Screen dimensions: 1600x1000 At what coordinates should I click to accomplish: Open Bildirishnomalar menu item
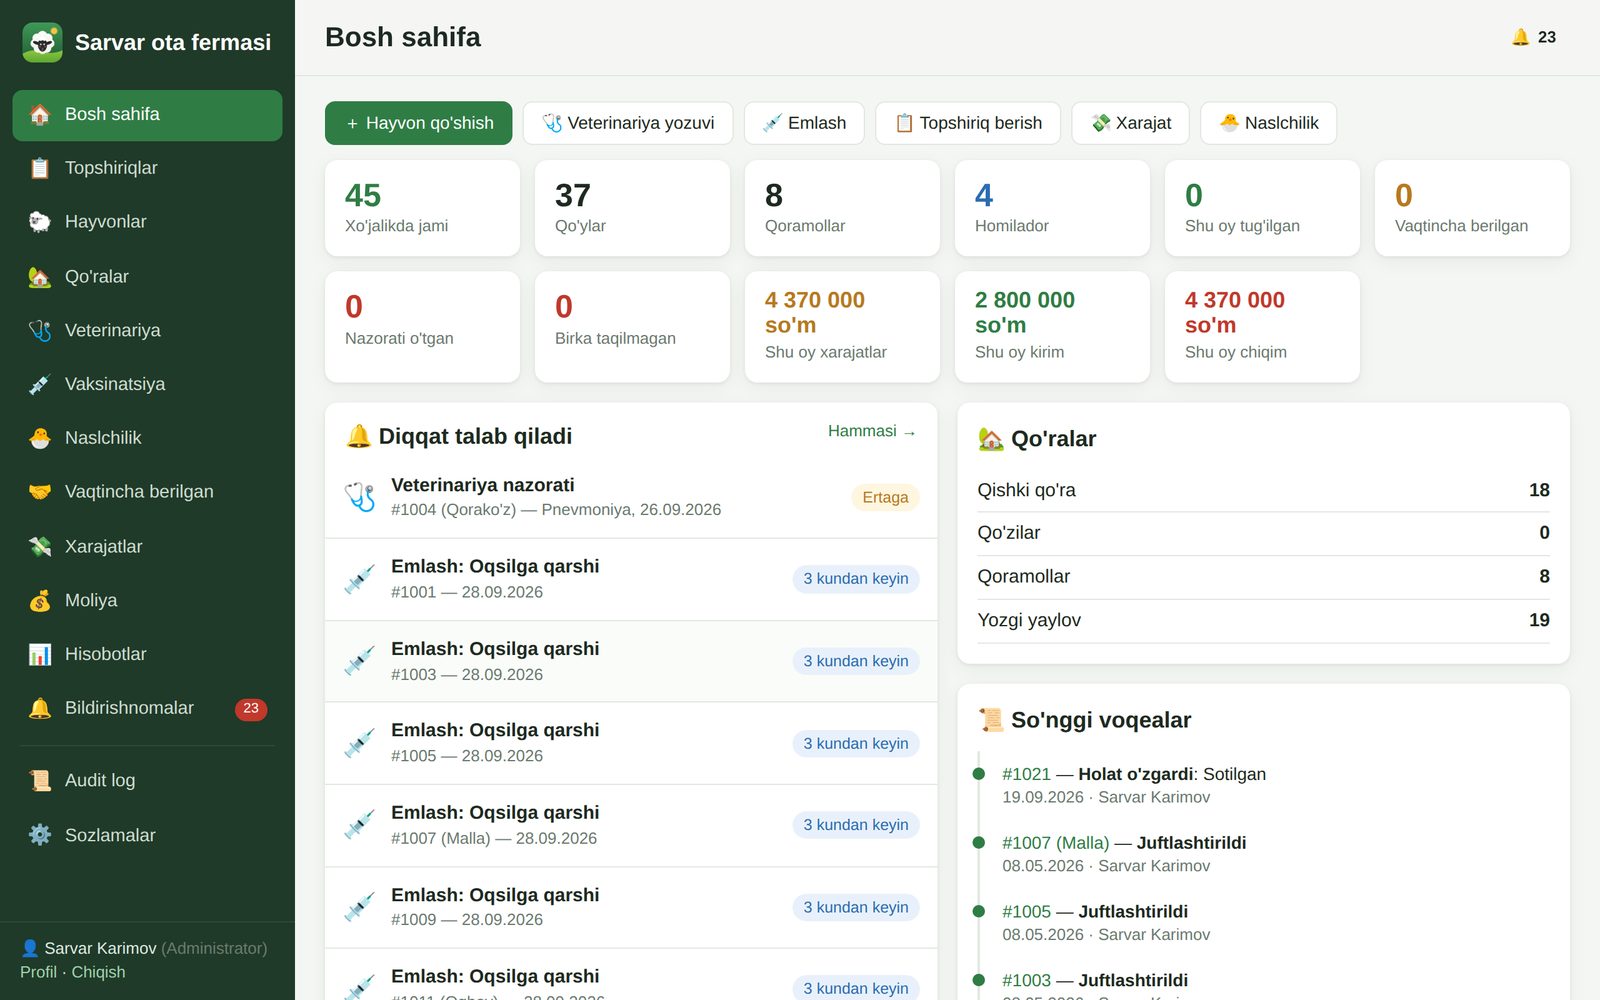[147, 708]
